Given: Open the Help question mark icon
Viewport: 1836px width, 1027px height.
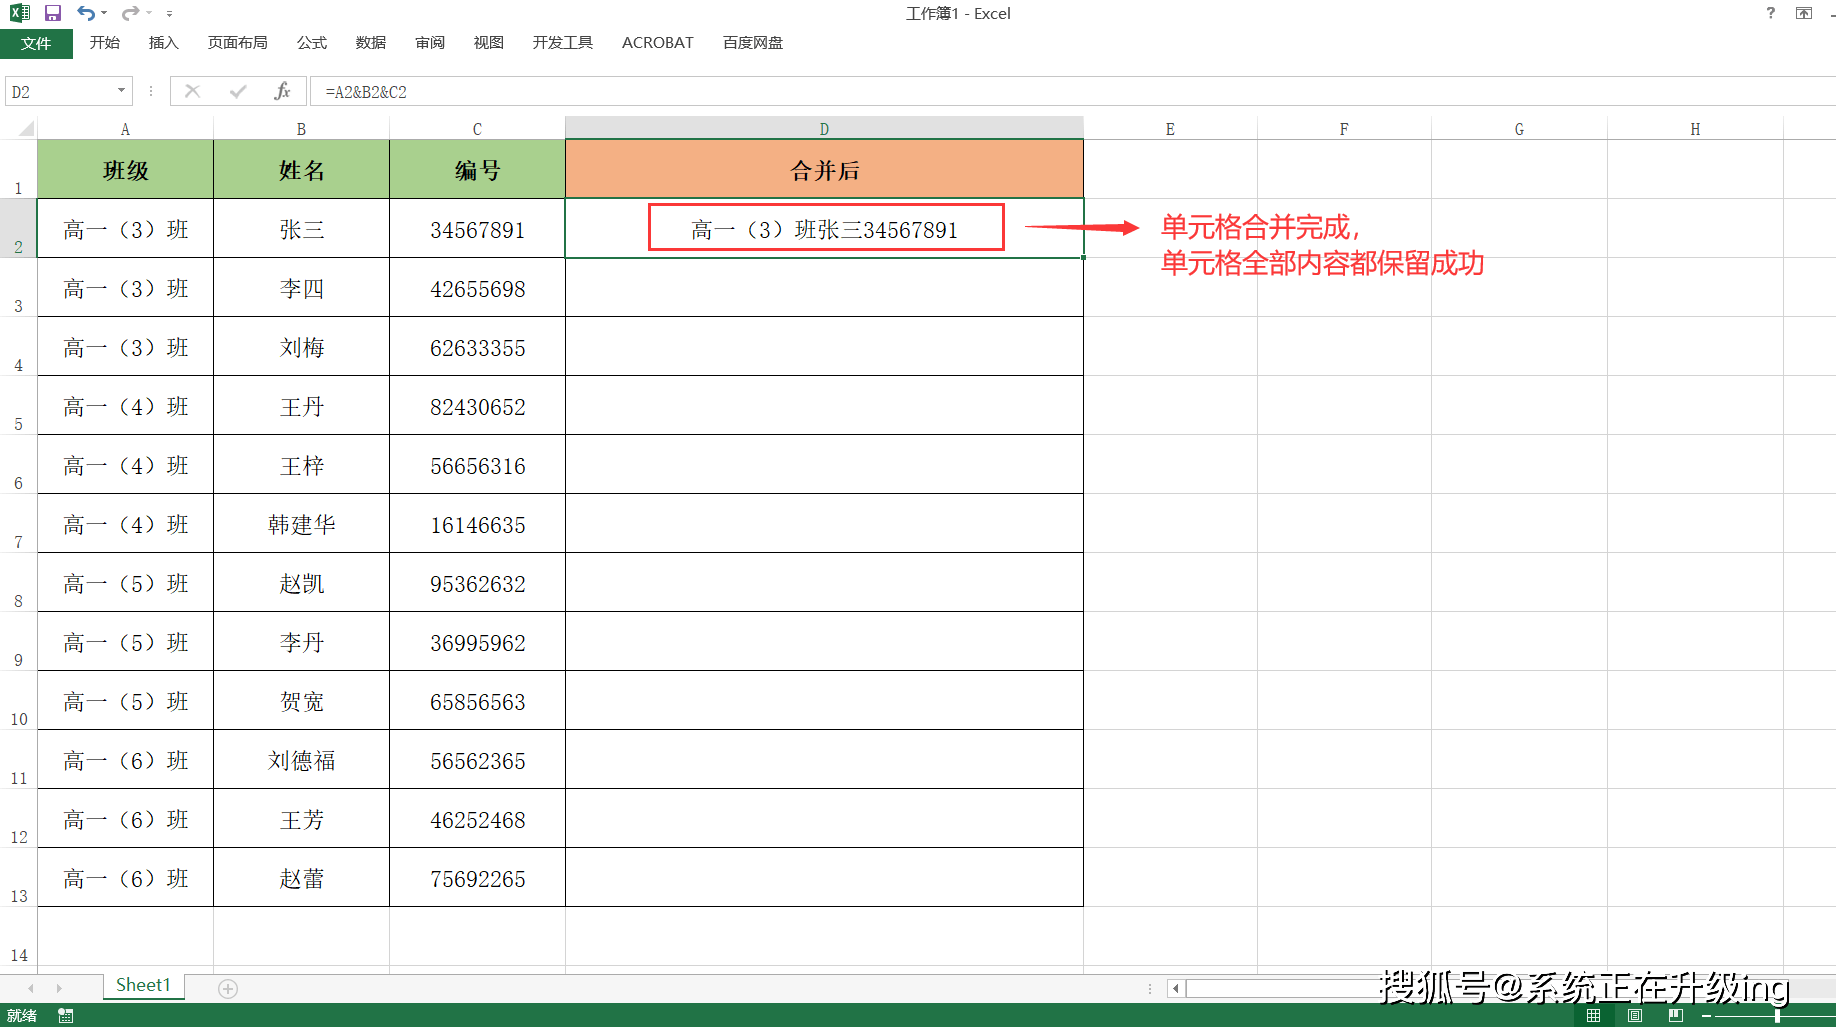Looking at the screenshot, I should (x=1771, y=13).
